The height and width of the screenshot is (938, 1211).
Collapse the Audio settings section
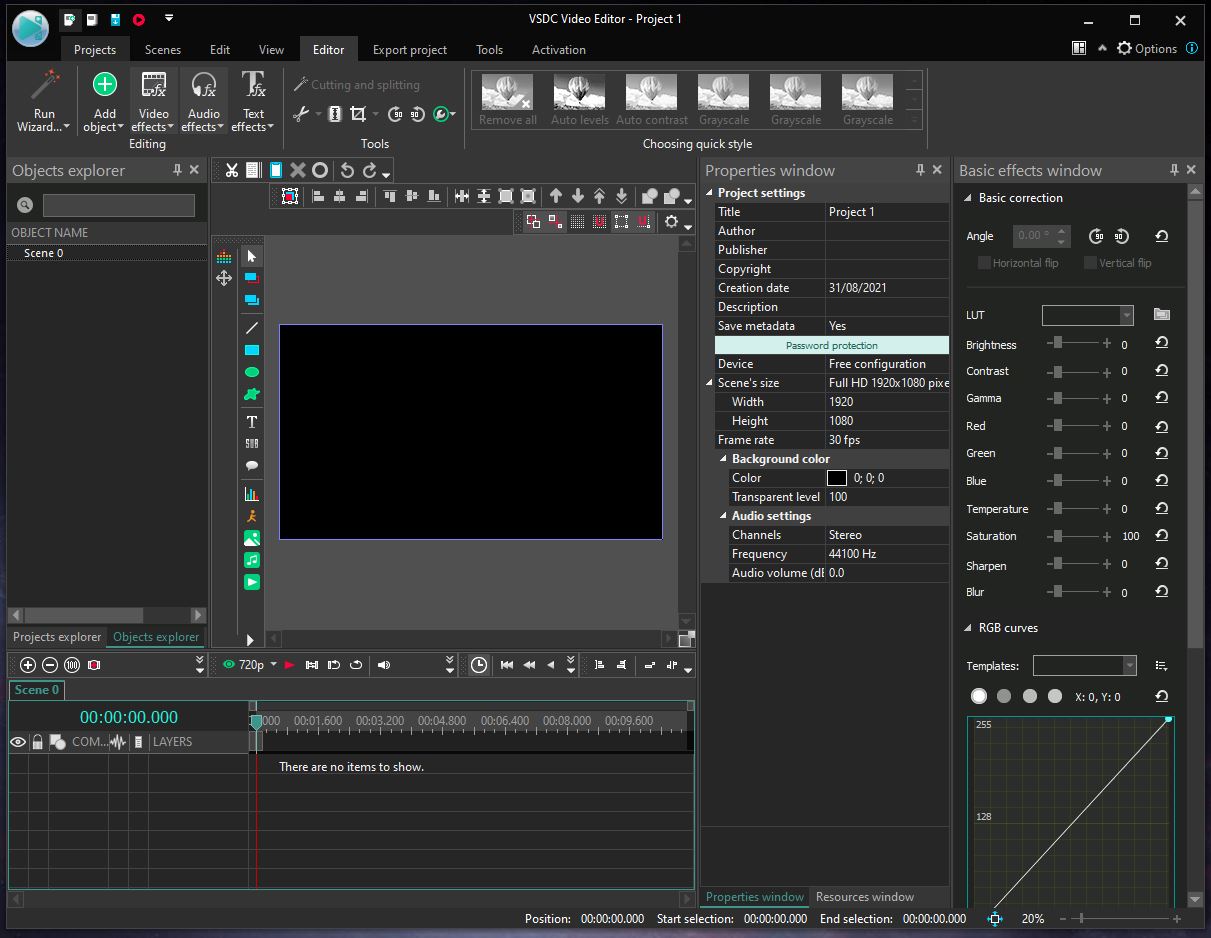pos(723,516)
